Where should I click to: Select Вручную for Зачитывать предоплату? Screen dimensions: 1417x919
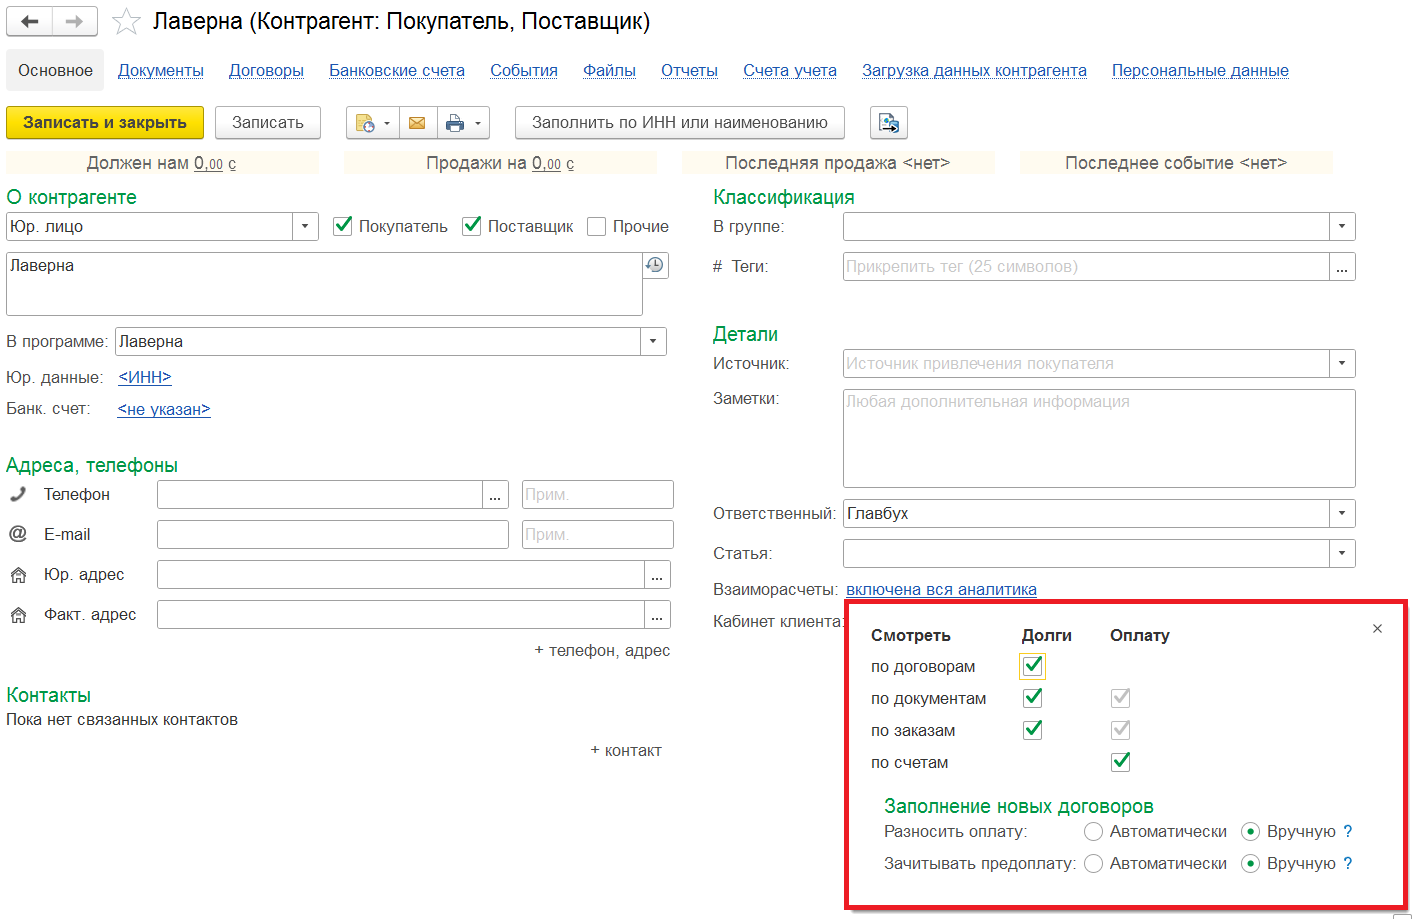pos(1250,864)
